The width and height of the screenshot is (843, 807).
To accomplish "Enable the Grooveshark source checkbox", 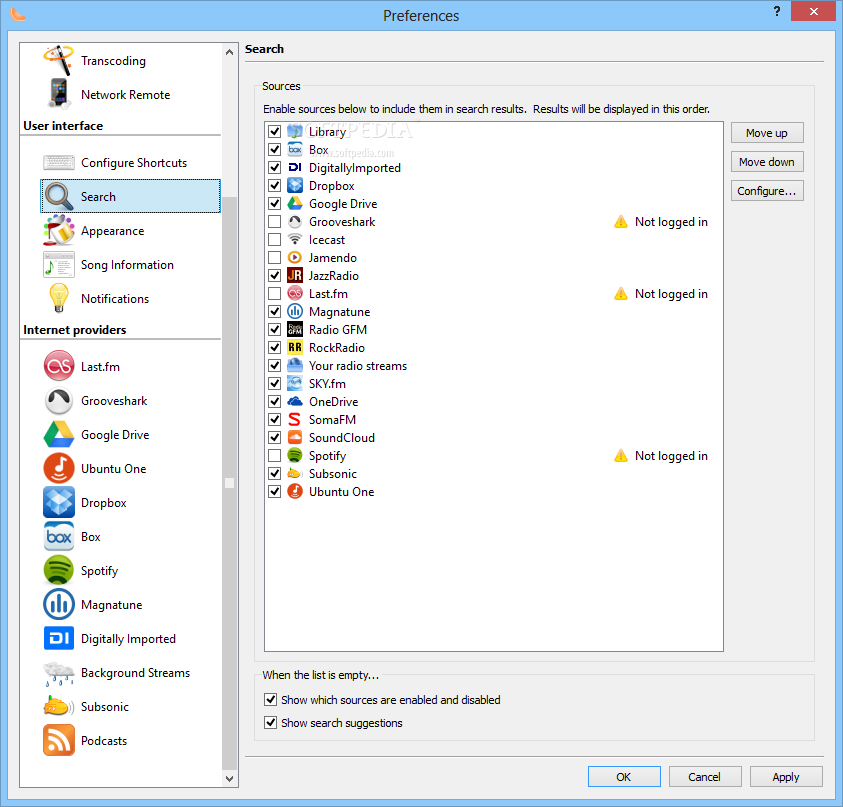I will click(274, 222).
